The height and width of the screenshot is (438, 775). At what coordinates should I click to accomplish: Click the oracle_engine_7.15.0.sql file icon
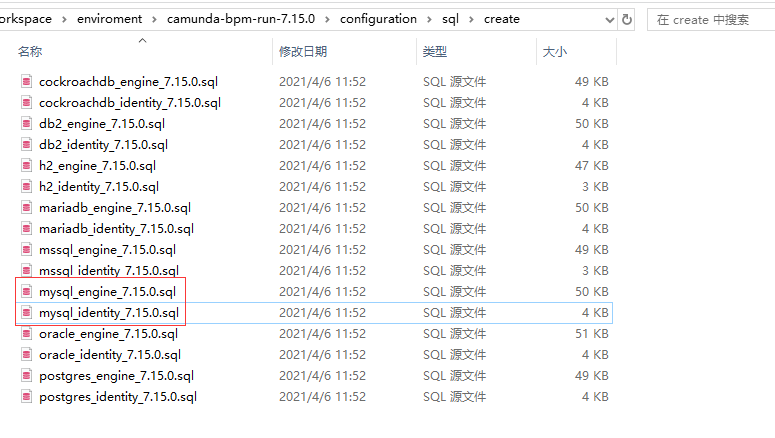click(27, 334)
